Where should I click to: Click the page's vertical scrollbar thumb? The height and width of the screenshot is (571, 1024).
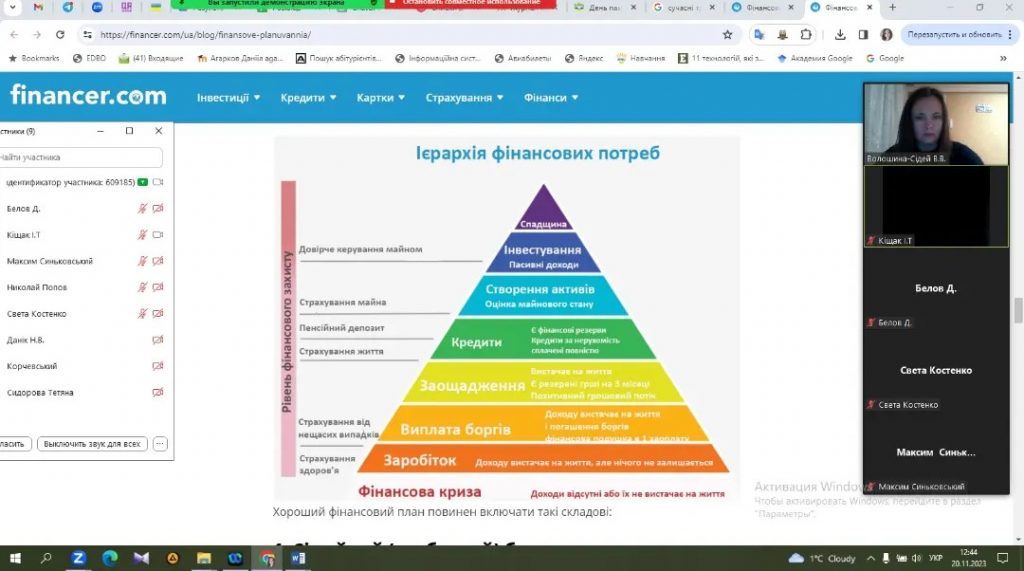1018,310
